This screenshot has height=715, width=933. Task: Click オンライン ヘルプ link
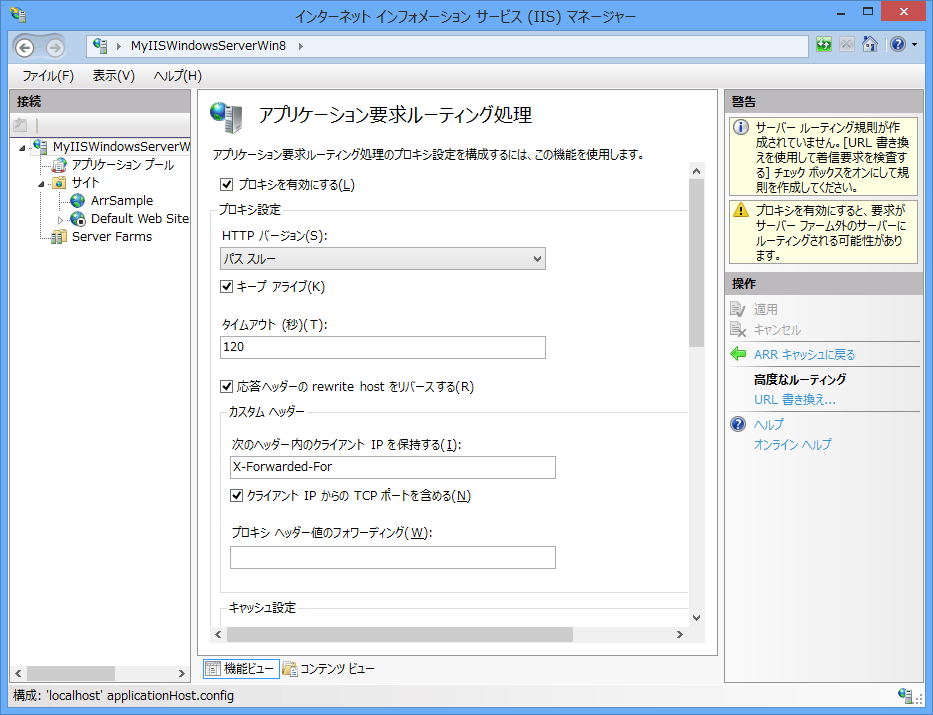pos(793,444)
